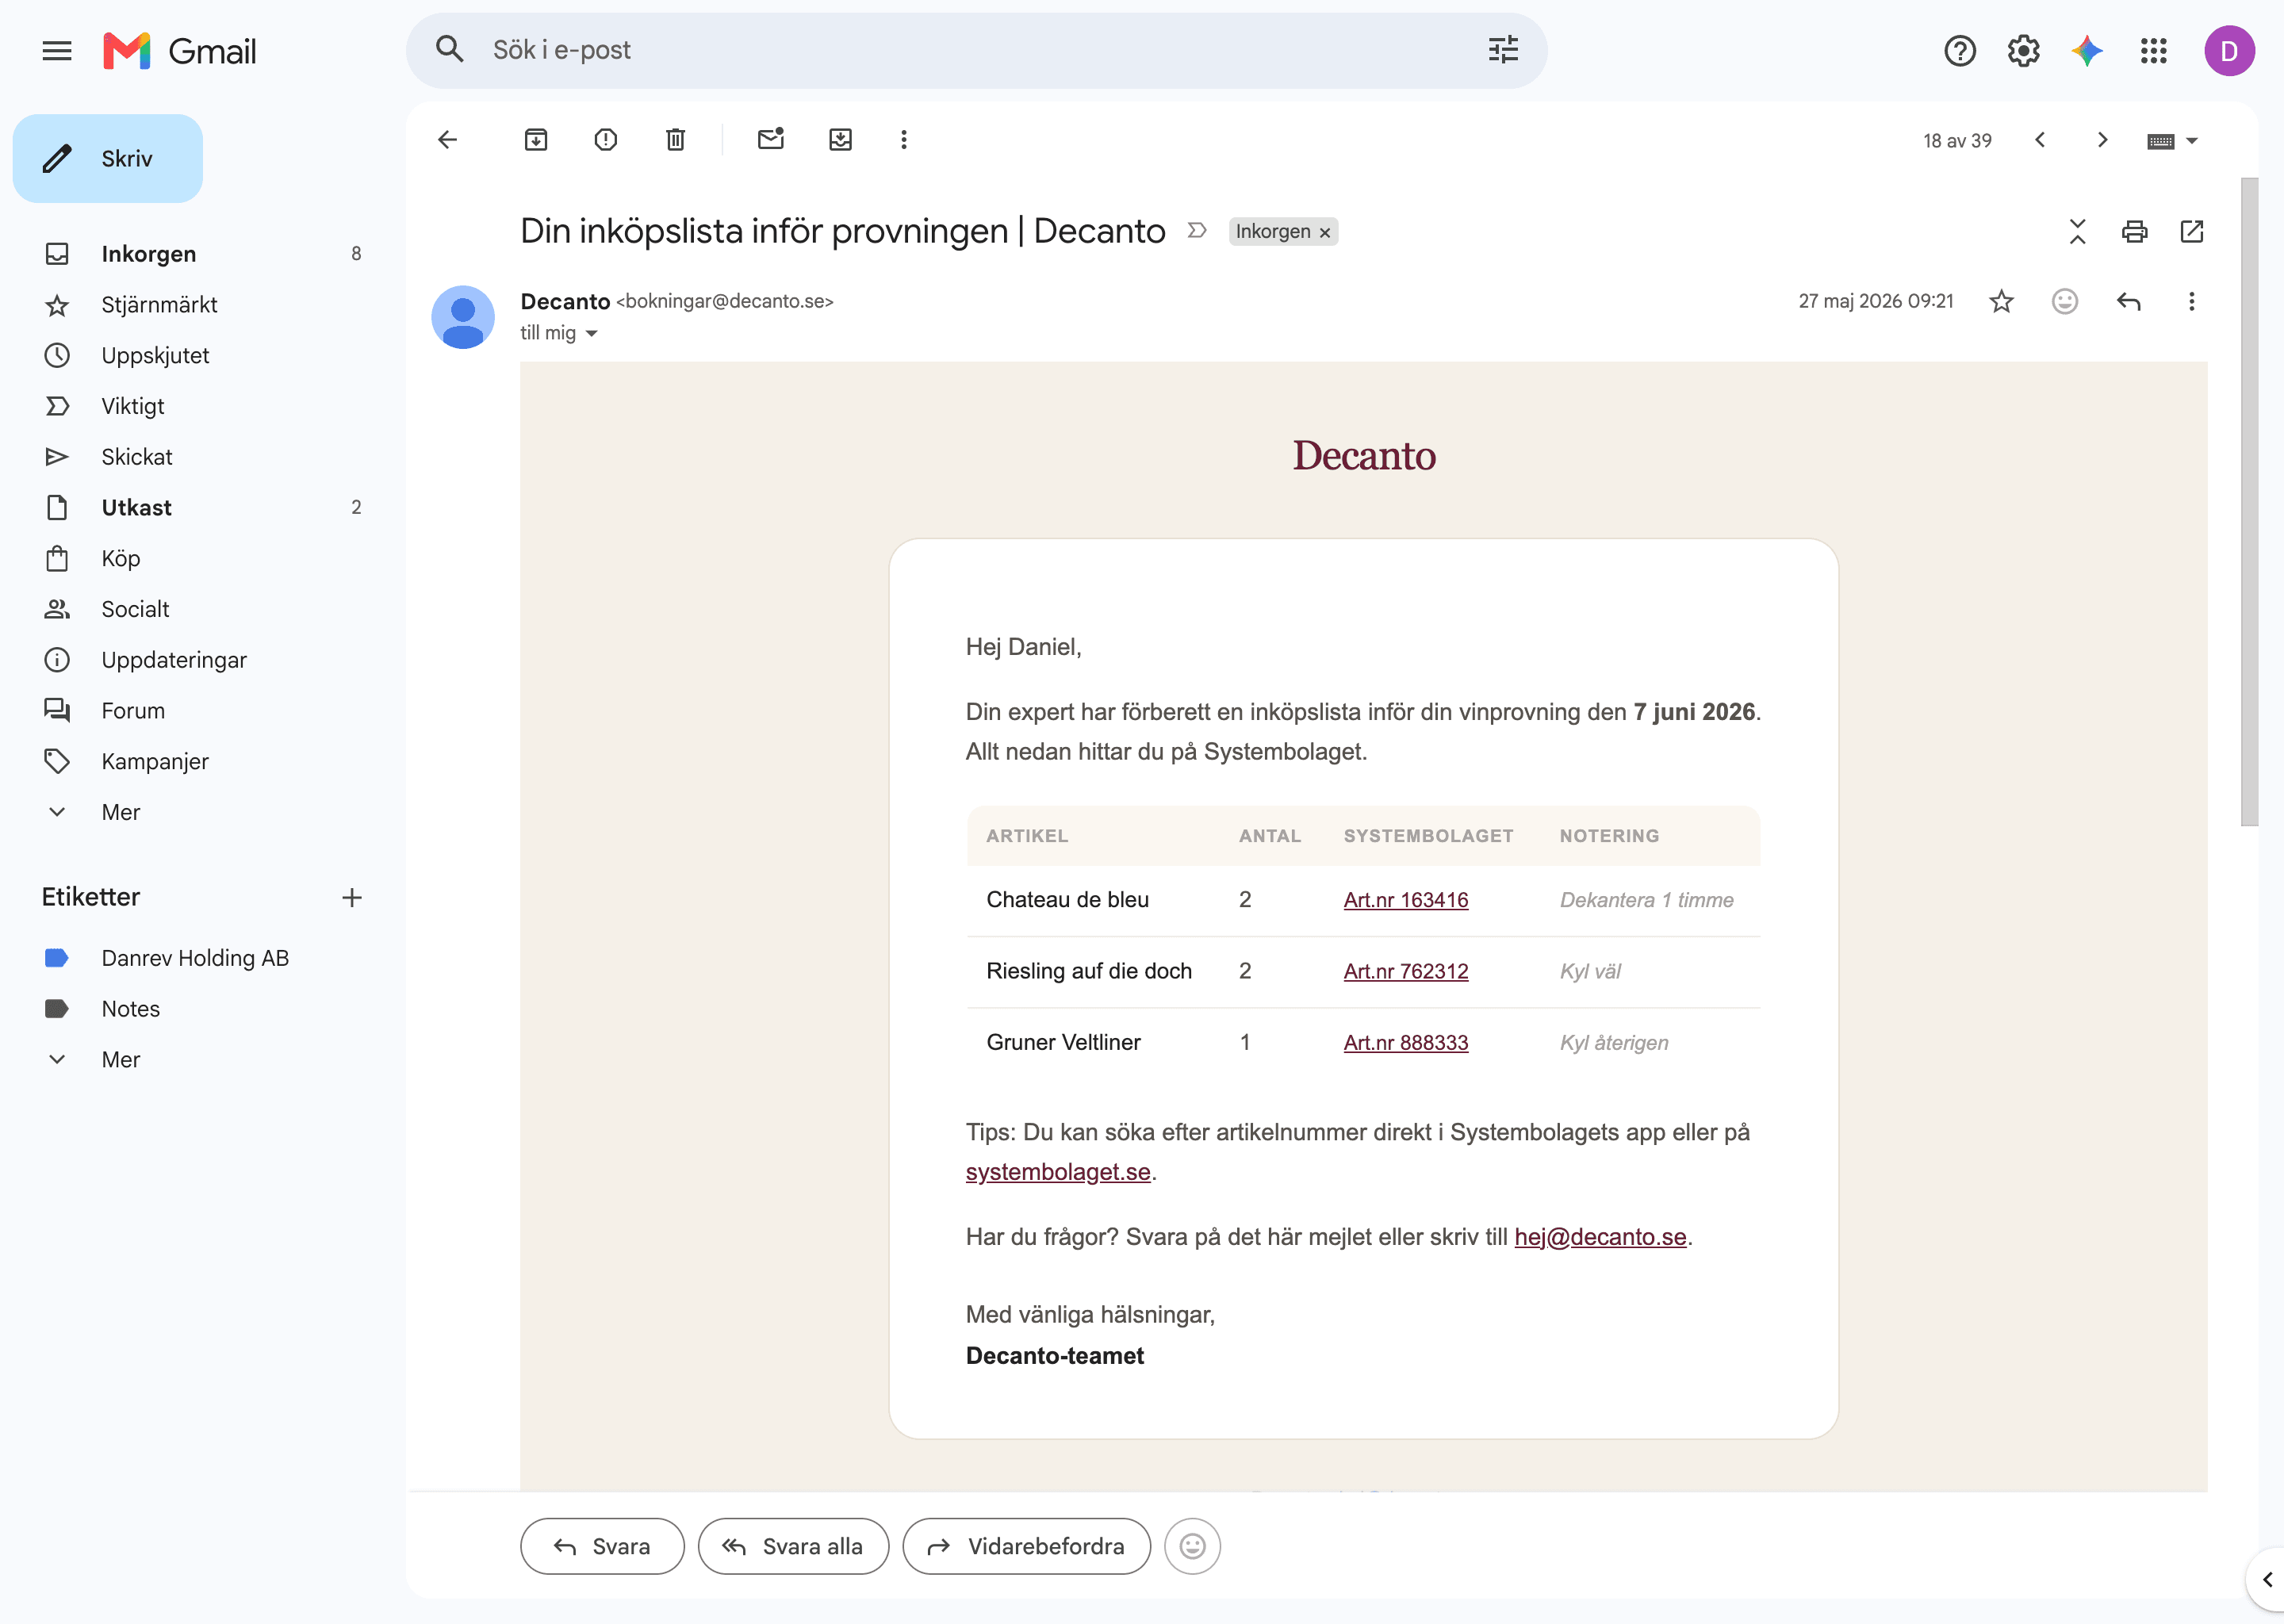
Task: Open Art.nr 163416 link
Action: pos(1405,899)
